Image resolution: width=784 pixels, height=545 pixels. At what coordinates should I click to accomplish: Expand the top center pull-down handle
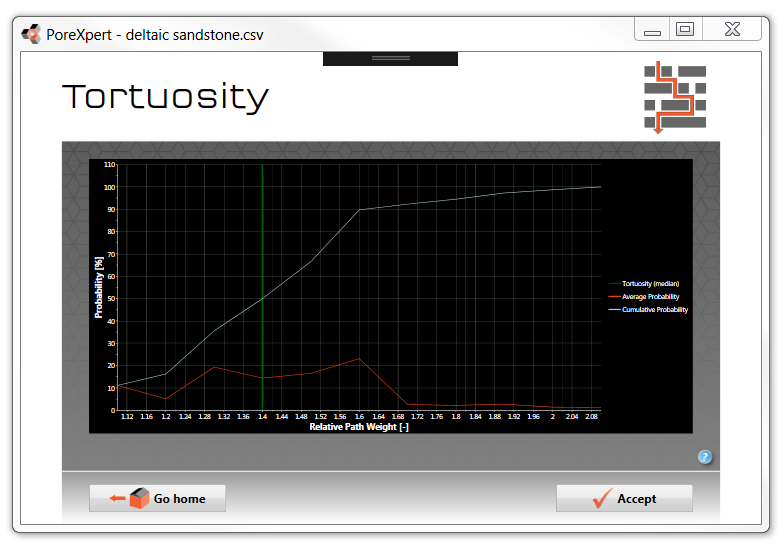(390, 59)
